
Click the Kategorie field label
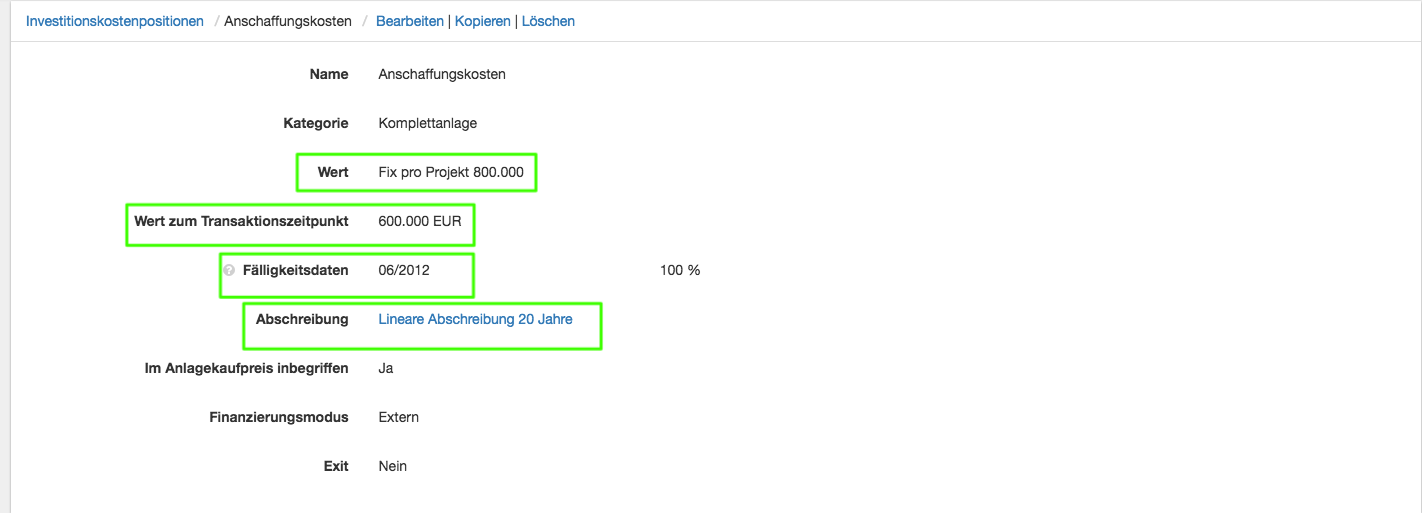[315, 123]
